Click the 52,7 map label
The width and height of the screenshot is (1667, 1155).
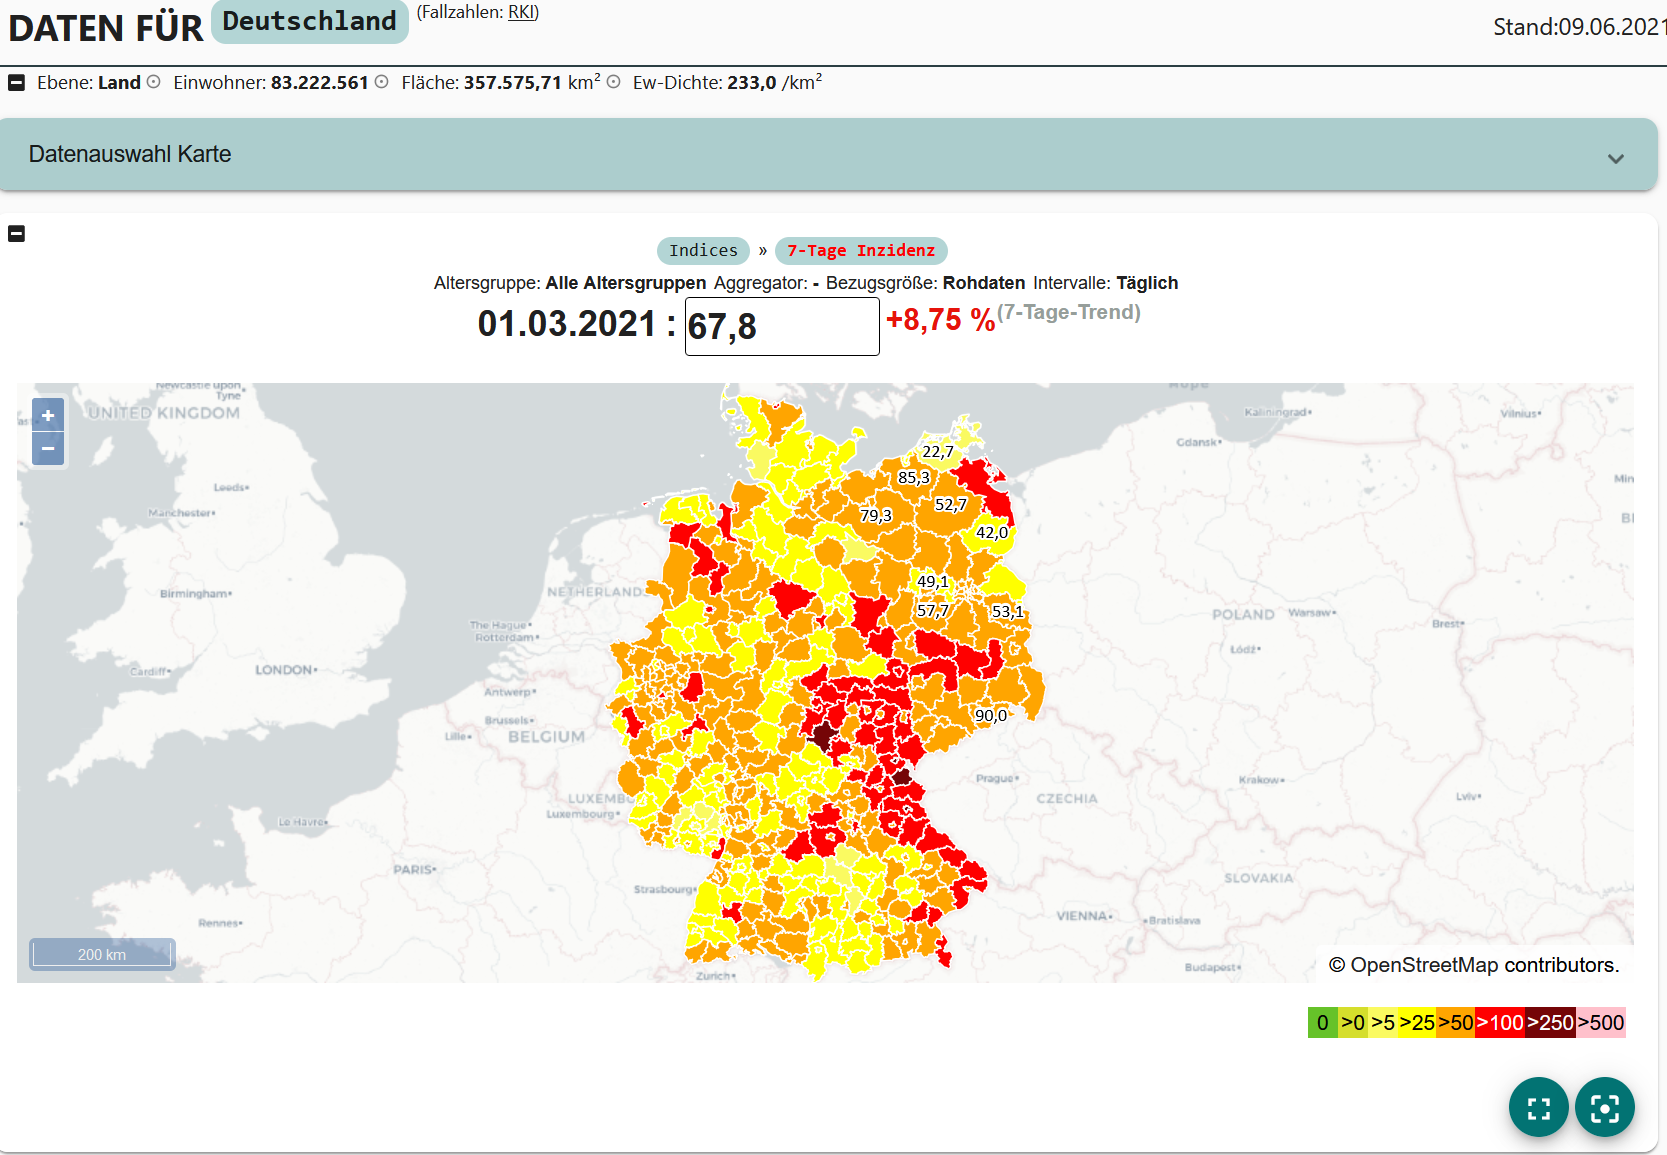point(951,505)
